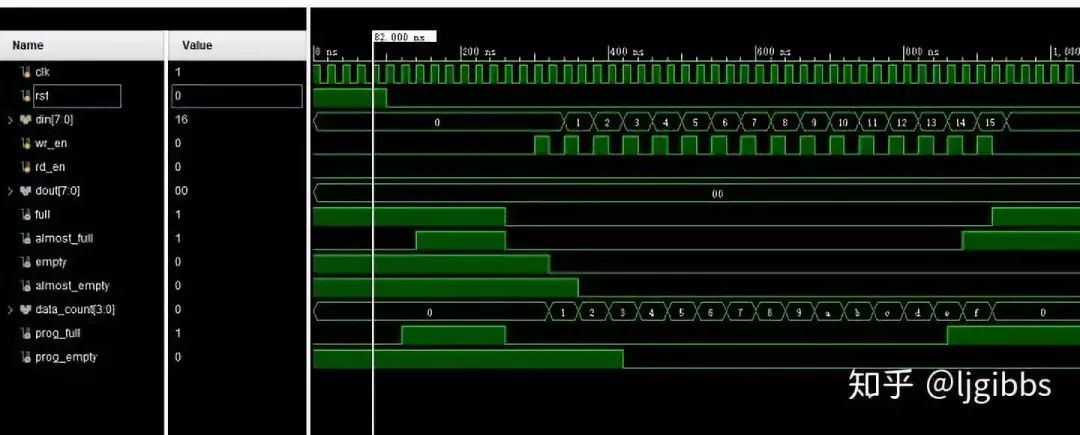Select the prog_empty signal name

(x=66, y=357)
